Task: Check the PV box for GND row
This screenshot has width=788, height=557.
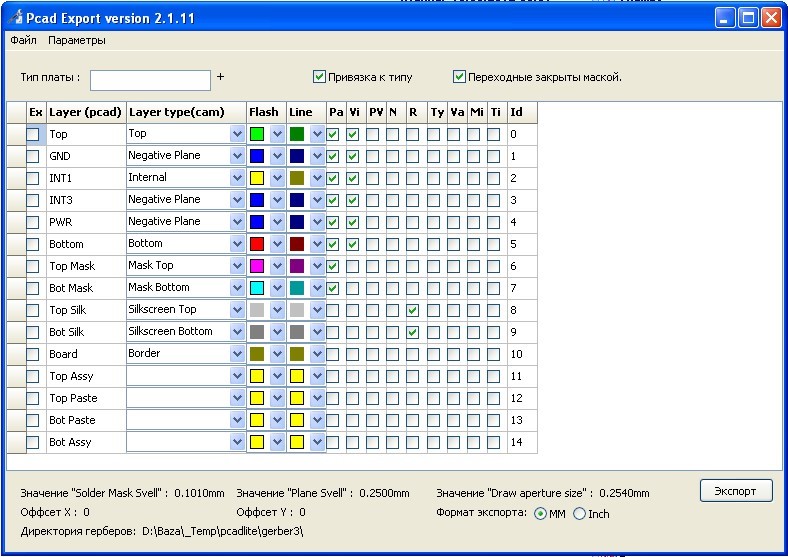Action: (x=372, y=156)
